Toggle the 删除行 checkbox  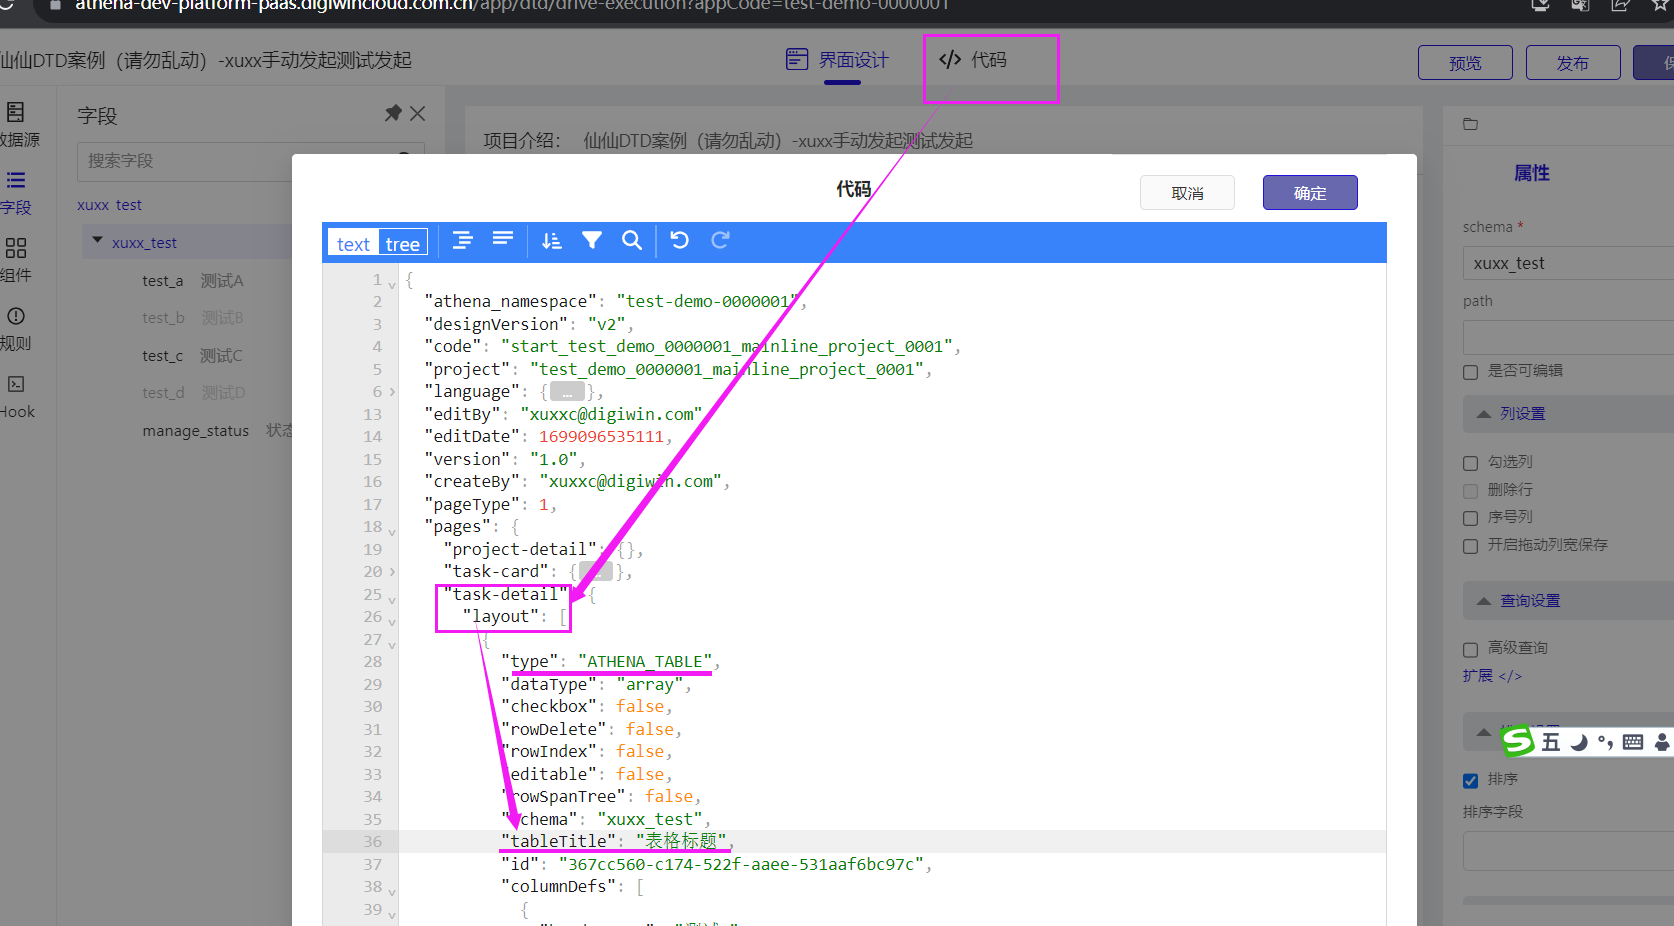[x=1470, y=491]
